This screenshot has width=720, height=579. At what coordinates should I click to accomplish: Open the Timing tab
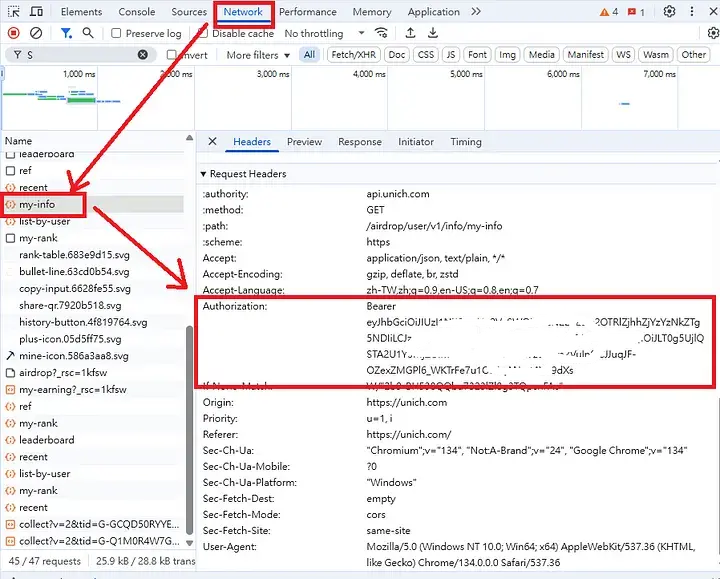[x=466, y=142]
